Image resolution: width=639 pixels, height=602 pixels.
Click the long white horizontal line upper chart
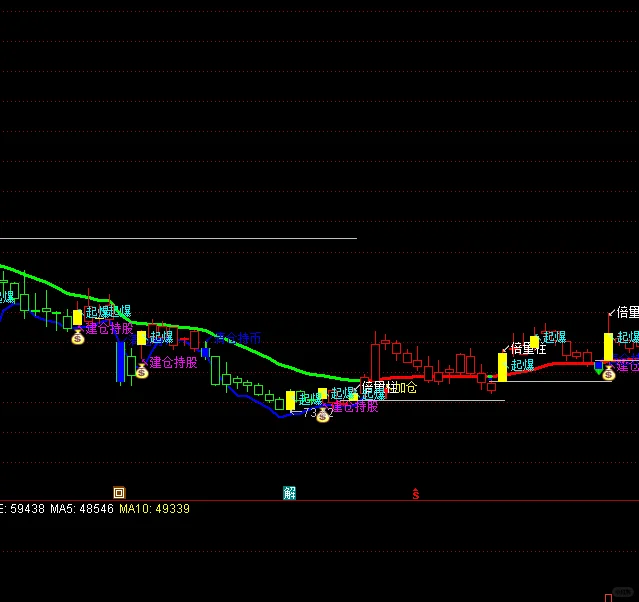(178, 238)
